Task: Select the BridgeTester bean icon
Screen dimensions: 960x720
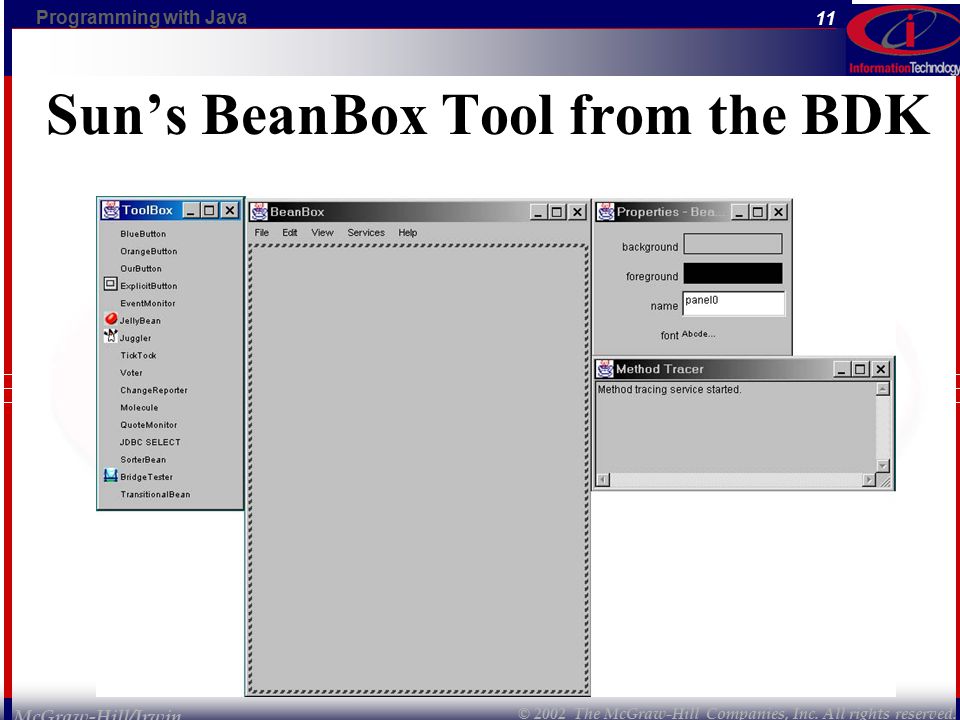Action: [x=110, y=475]
